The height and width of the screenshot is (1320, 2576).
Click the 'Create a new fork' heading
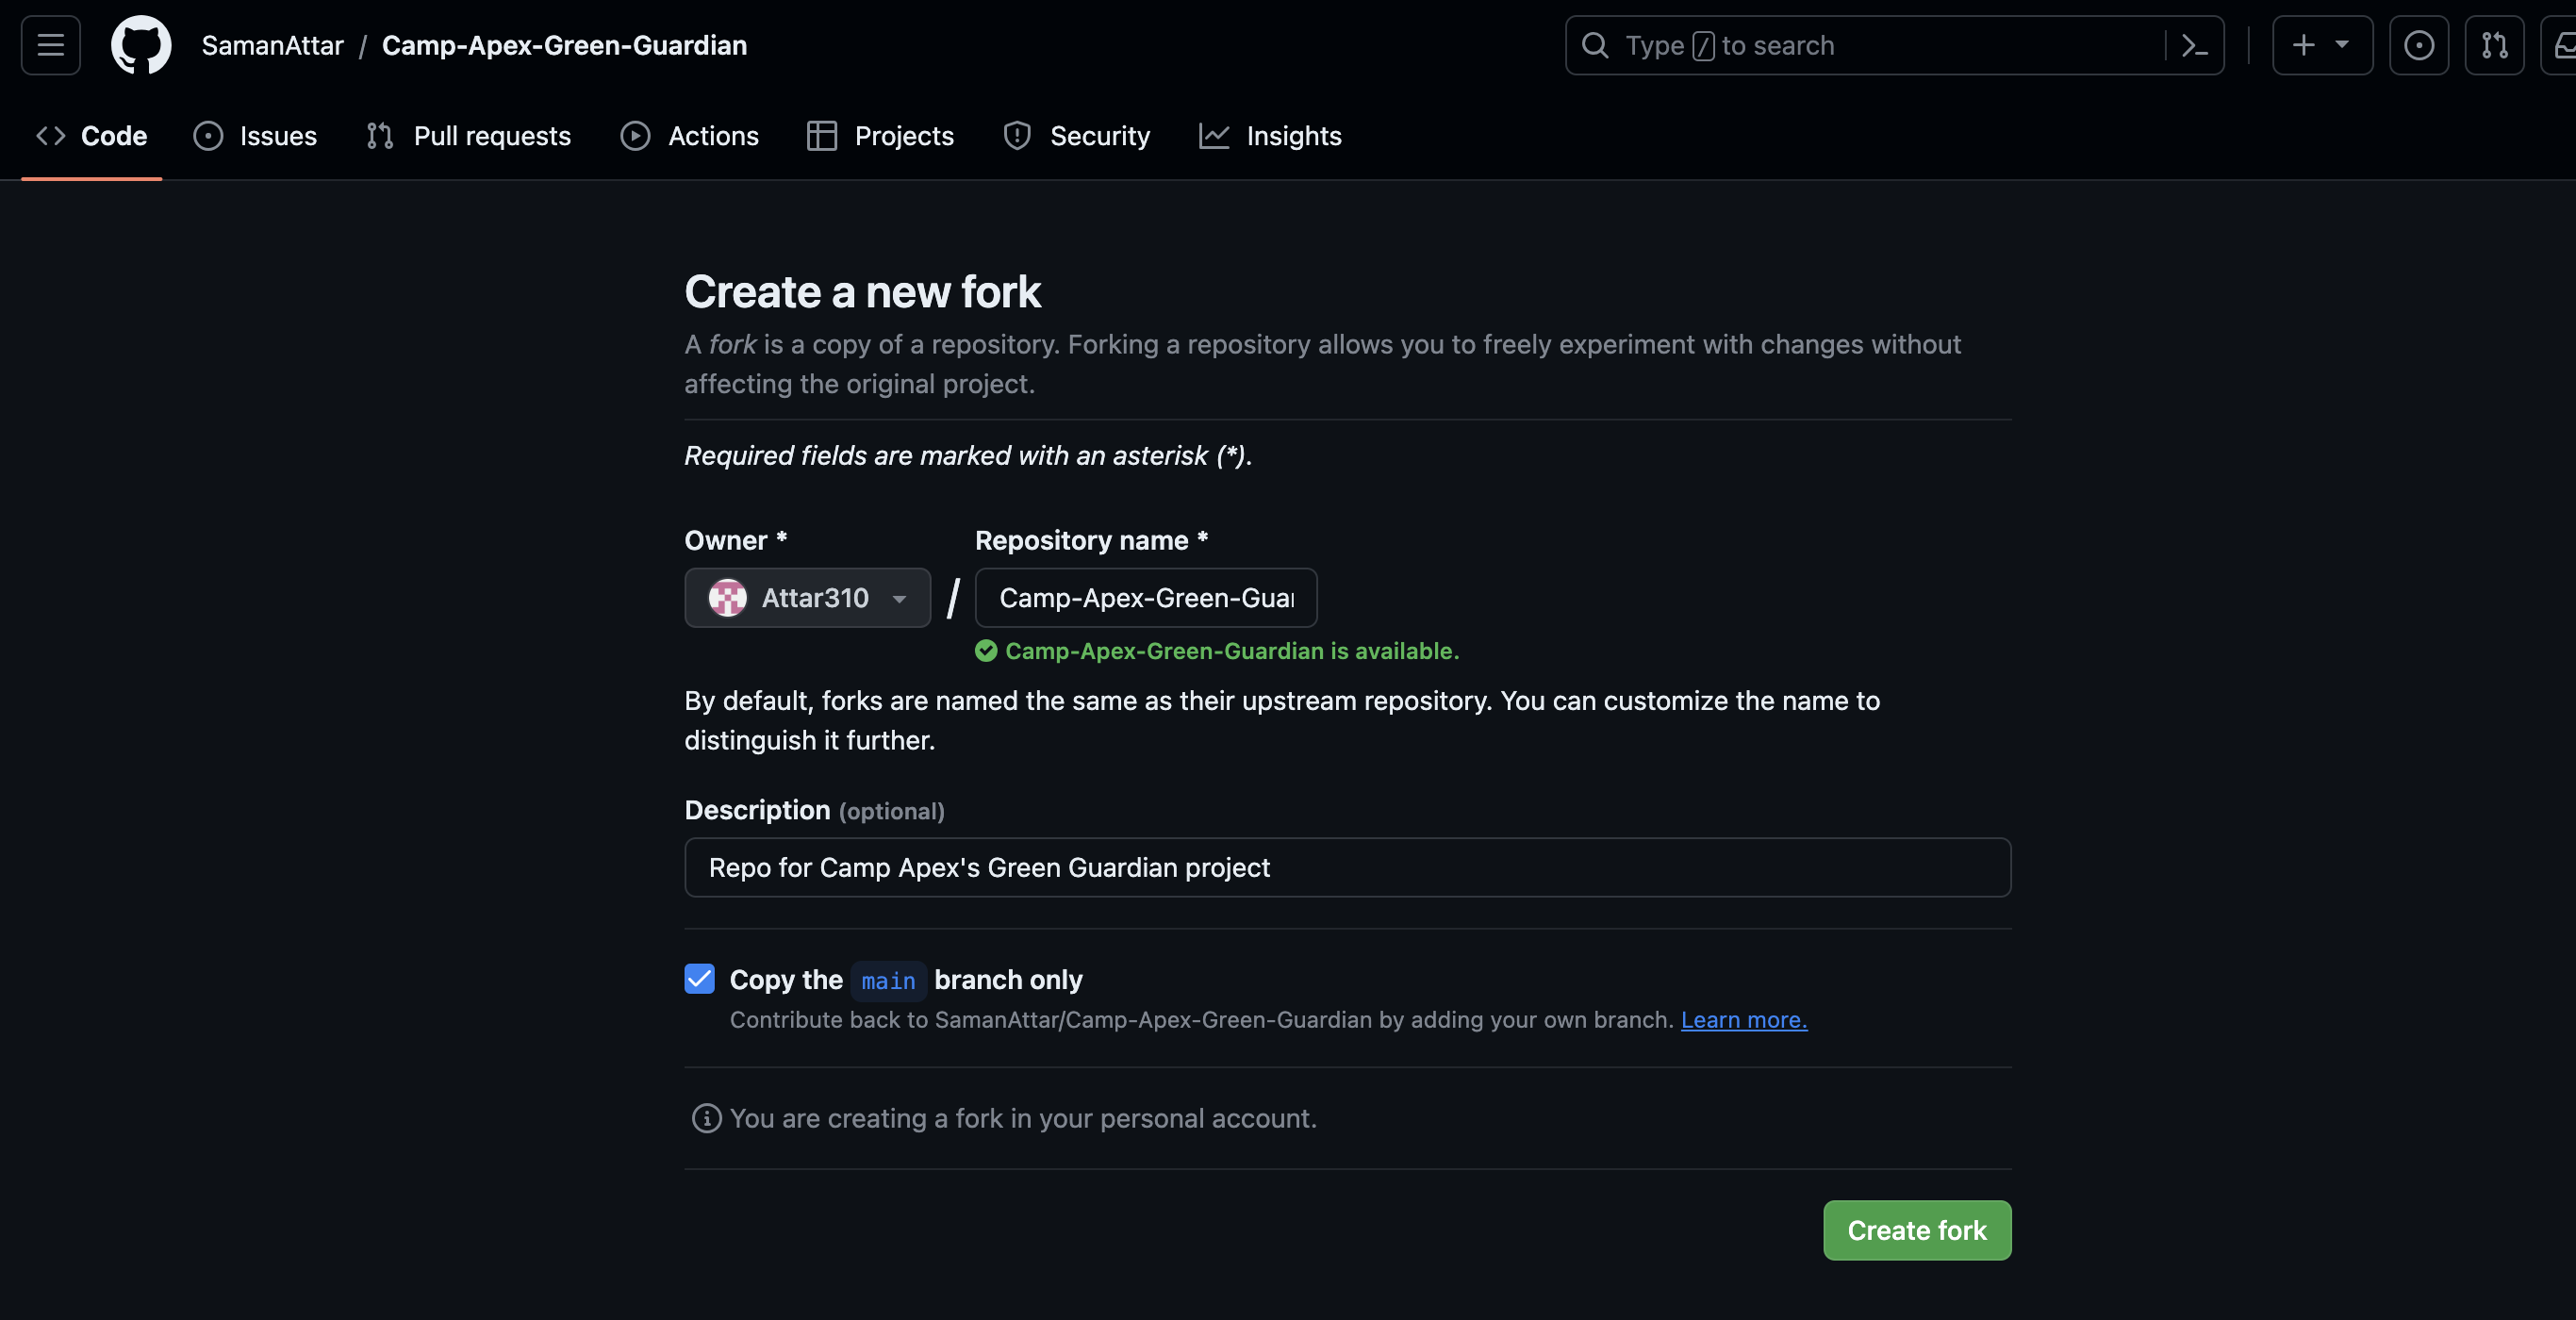[x=862, y=292]
